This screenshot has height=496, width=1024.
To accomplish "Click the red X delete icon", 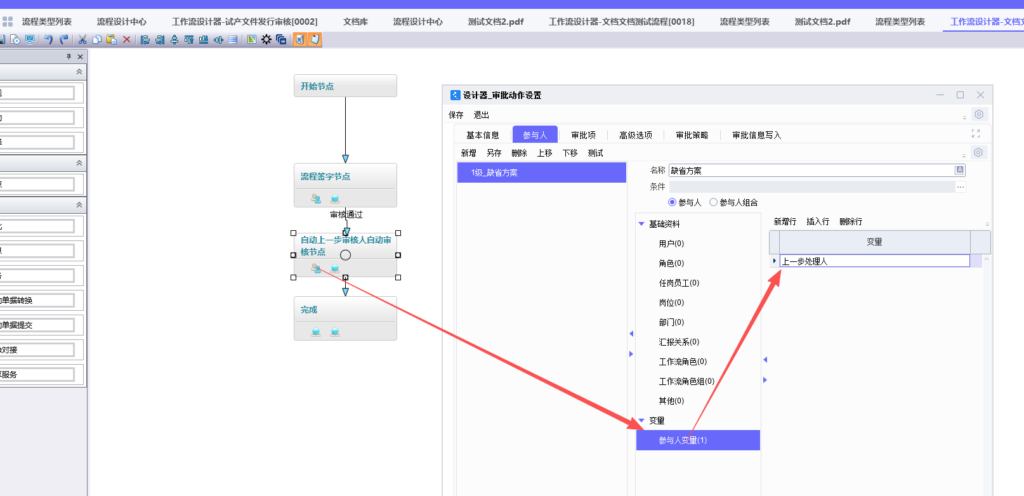I will click(126, 40).
